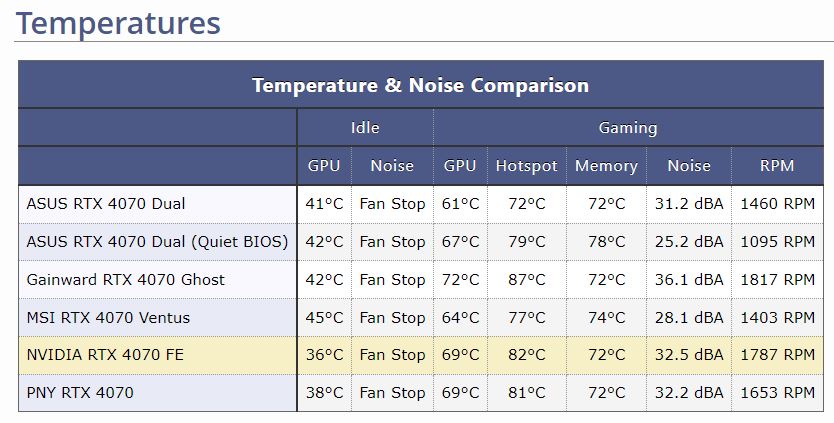Select the ASUS RTX 4070 Dual row label
834x423 pixels.
106,204
